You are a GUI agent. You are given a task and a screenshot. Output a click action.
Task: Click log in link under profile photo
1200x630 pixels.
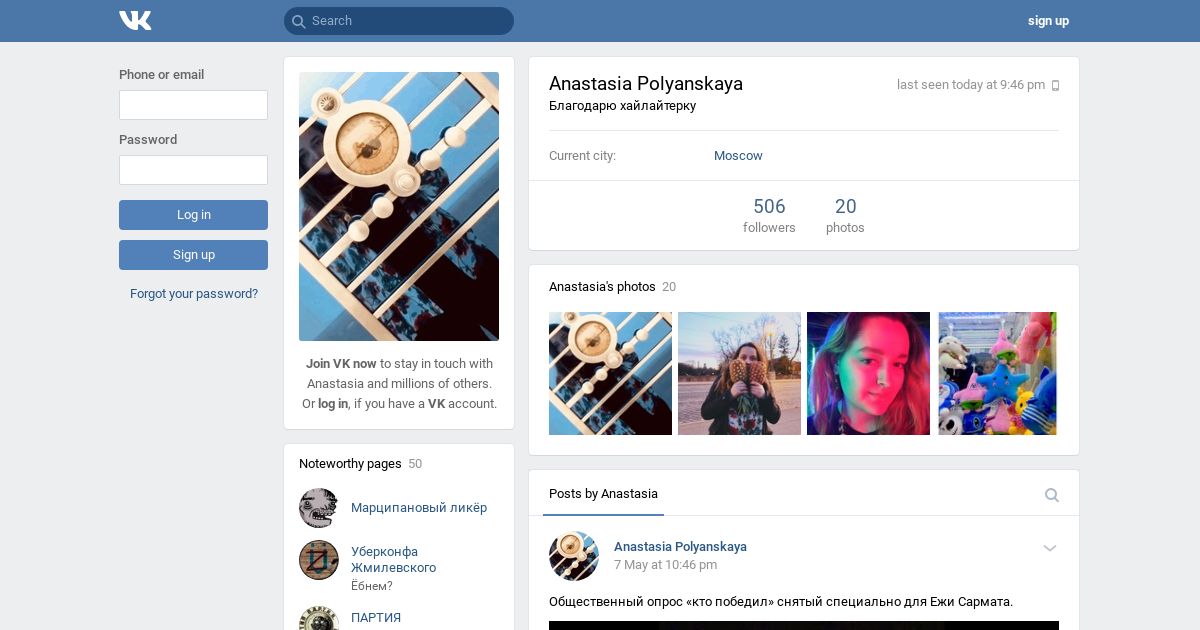click(333, 404)
